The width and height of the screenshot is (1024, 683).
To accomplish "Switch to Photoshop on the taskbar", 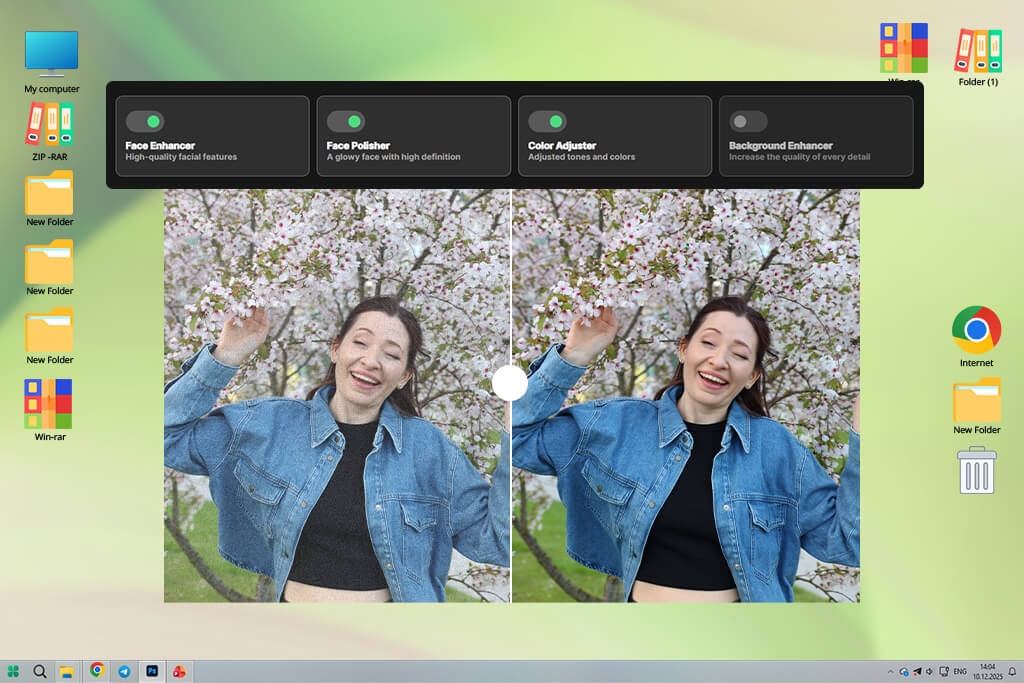I will (152, 671).
